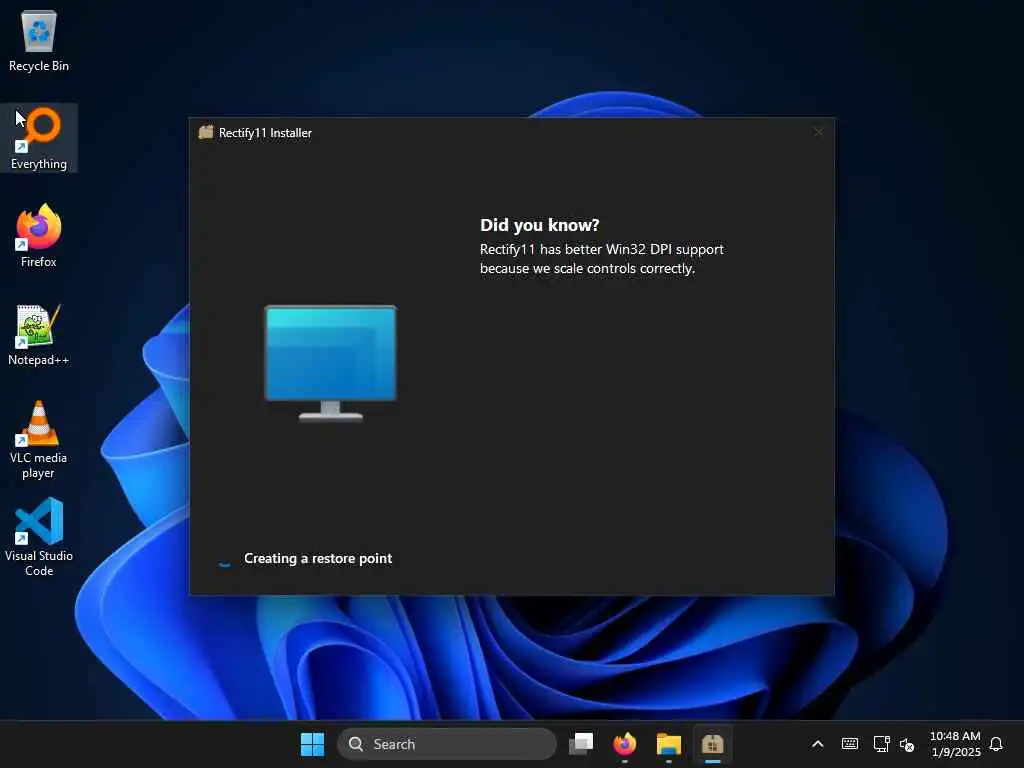Click the blue monitor illustration in the installer
Screen dimensions: 1024x768
330,363
